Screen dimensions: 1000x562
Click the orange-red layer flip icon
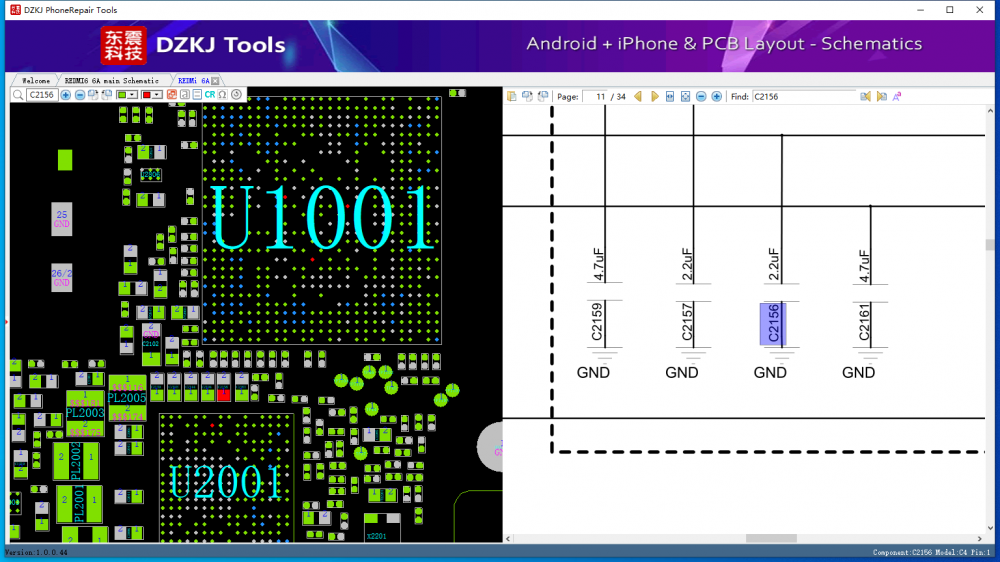click(x=172, y=95)
